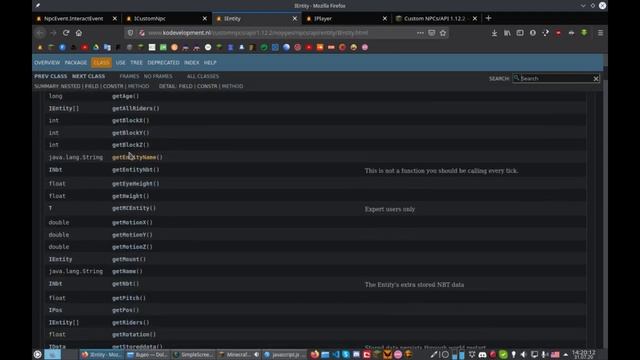The image size is (640, 360).
Task: Open volume control in system tray
Action: (524, 354)
